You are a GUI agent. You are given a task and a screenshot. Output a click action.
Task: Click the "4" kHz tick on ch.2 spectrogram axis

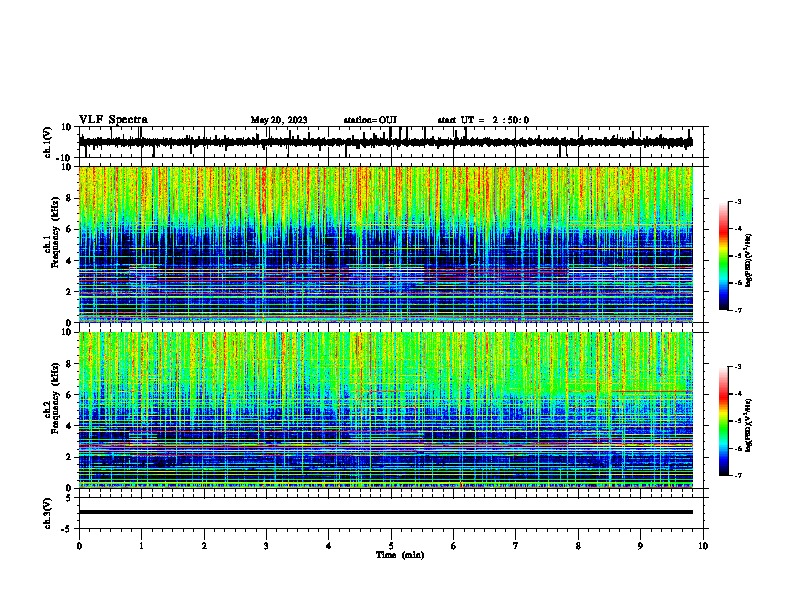70,426
